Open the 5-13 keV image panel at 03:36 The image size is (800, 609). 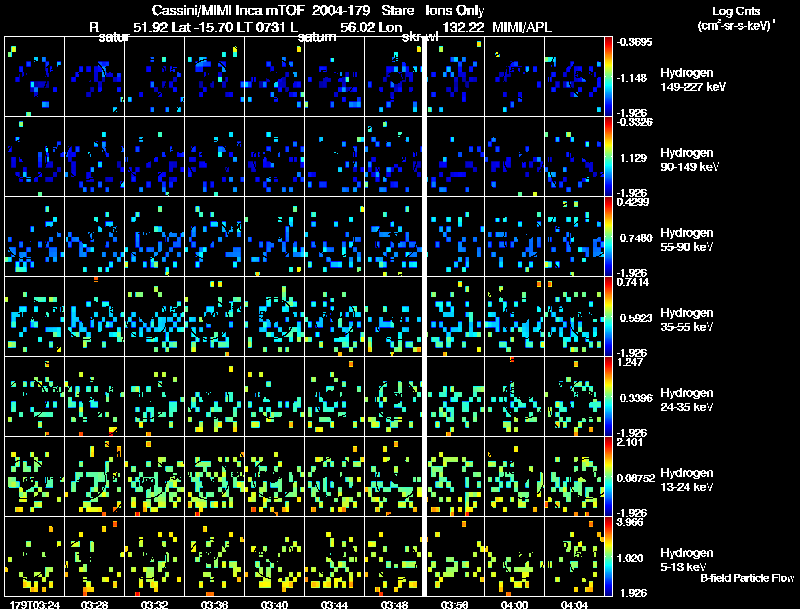[x=215, y=557]
